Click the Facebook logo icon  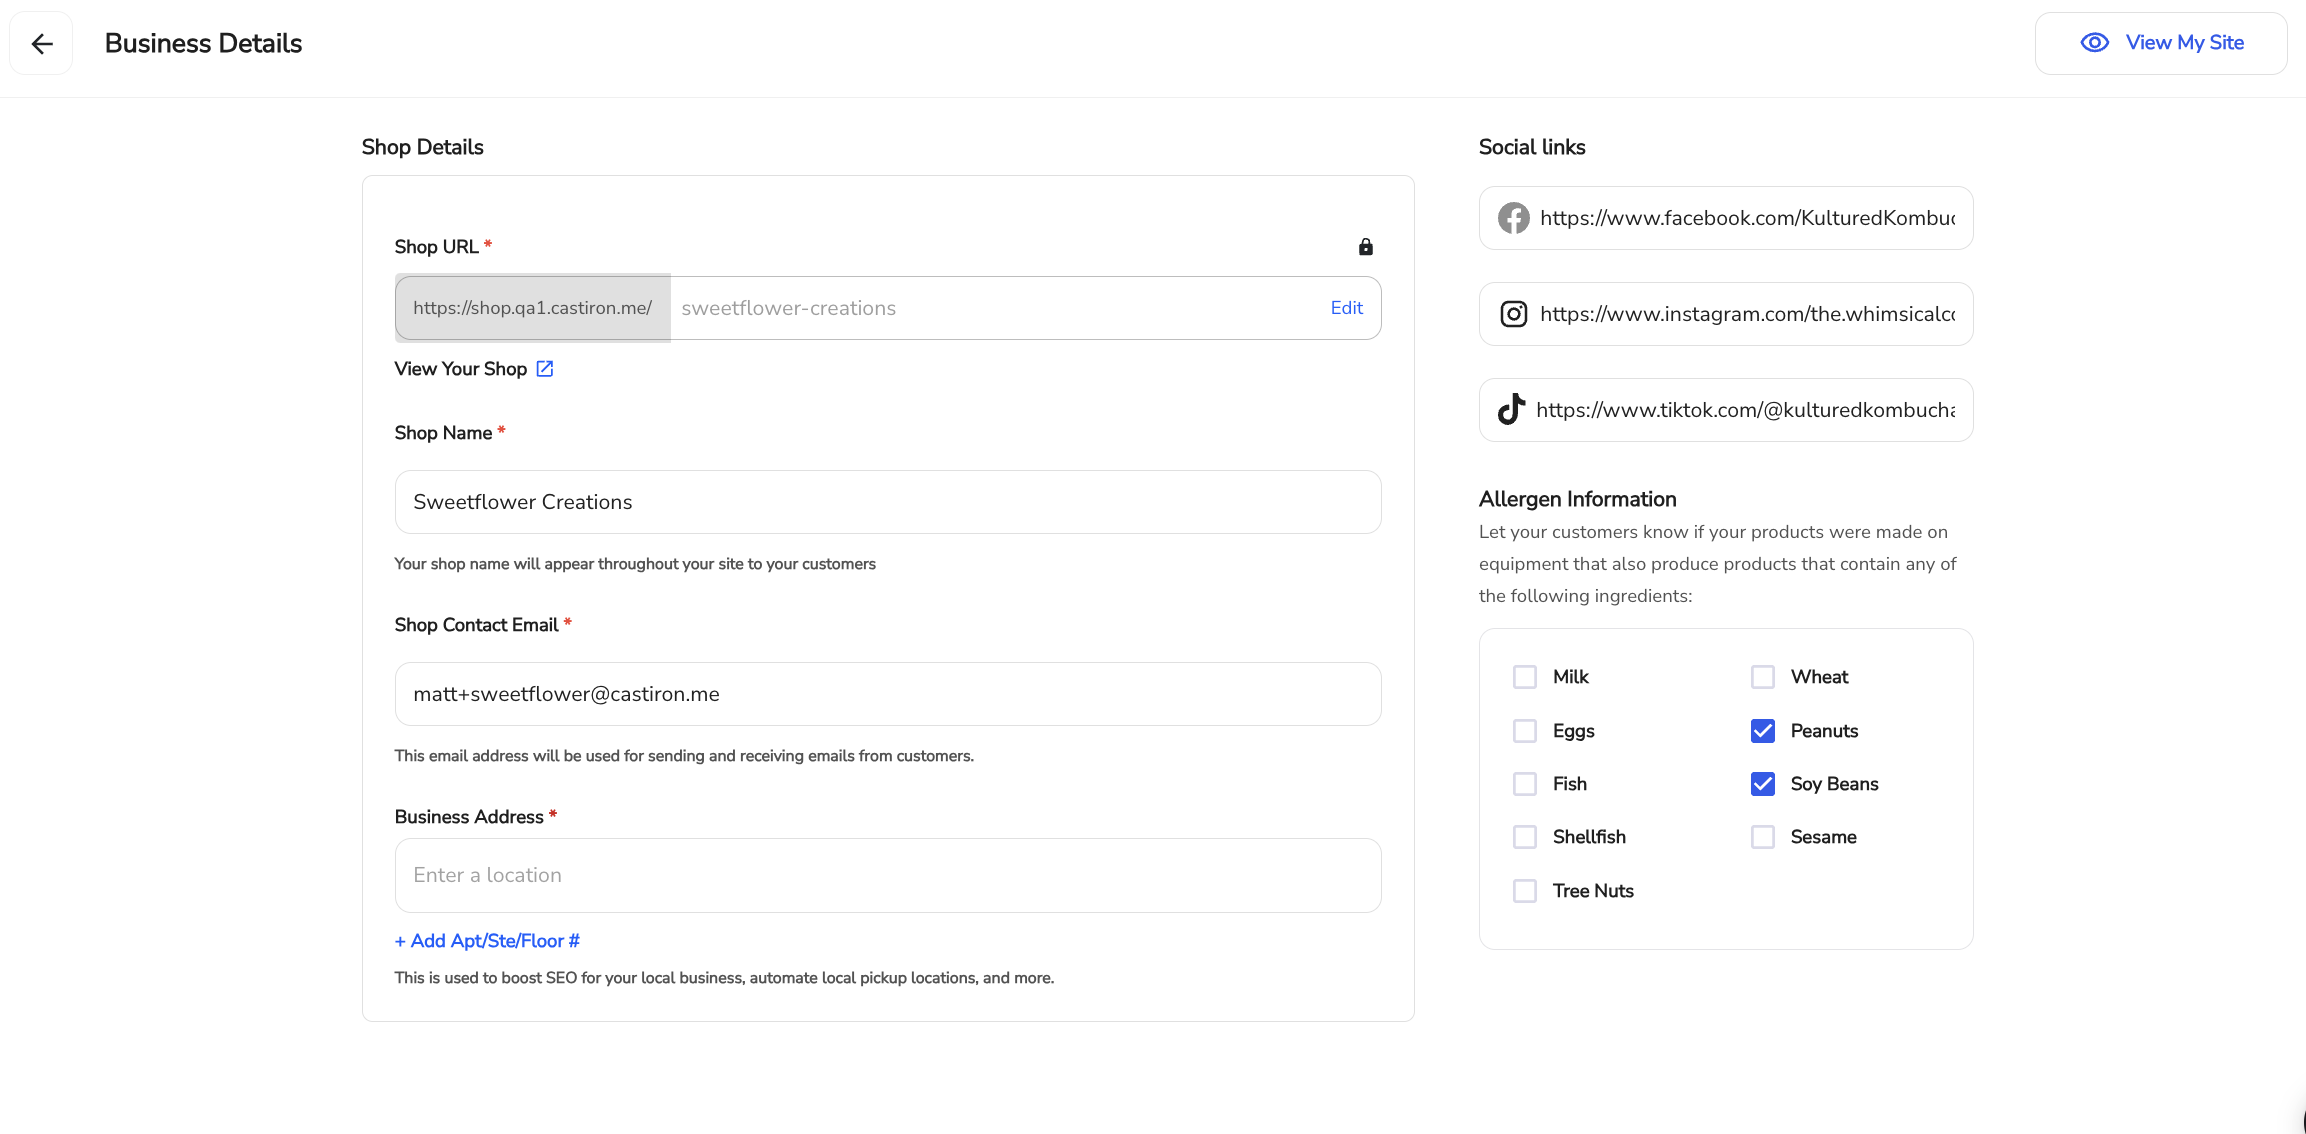pyautogui.click(x=1513, y=218)
